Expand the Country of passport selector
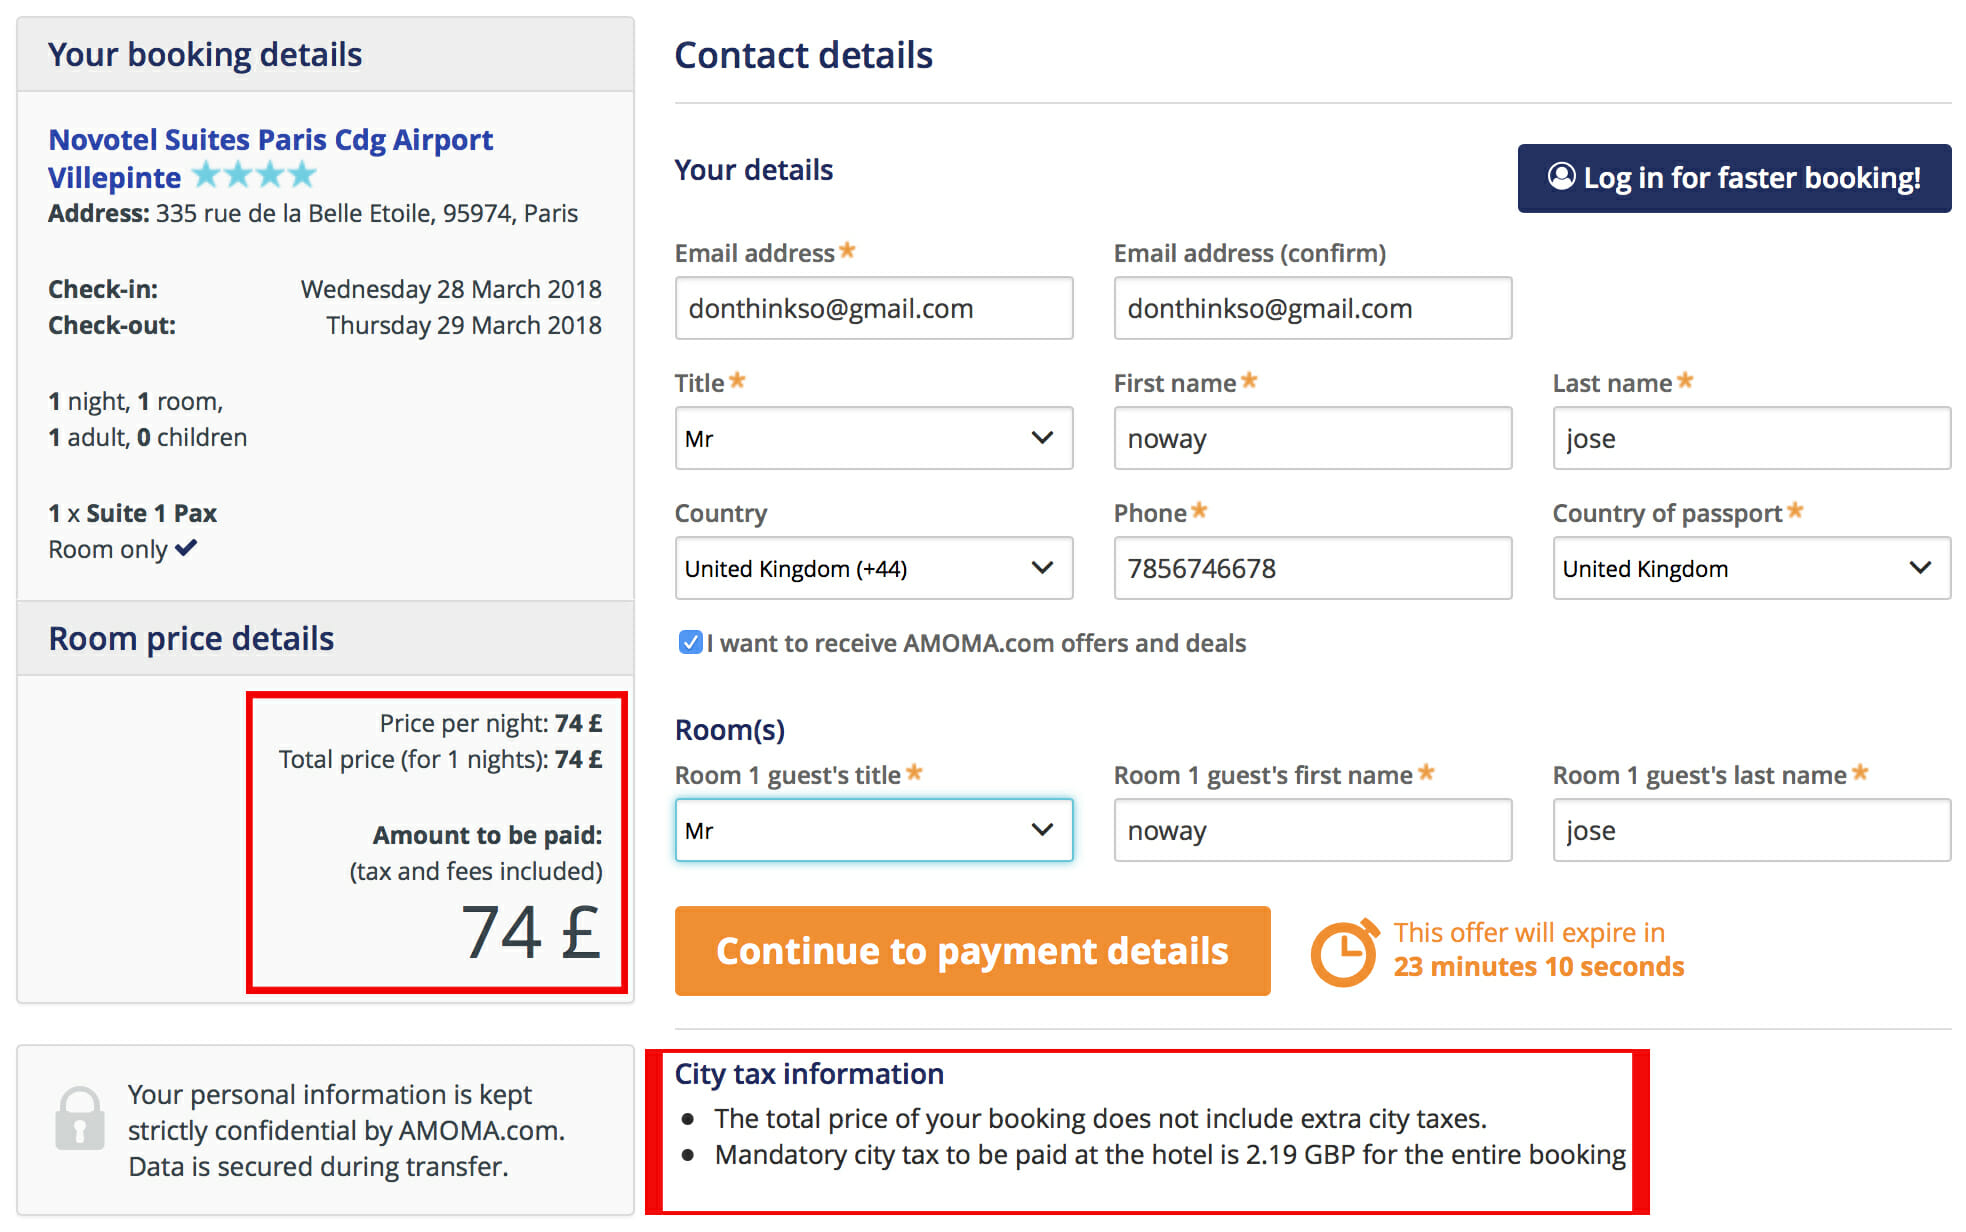 click(1750, 568)
